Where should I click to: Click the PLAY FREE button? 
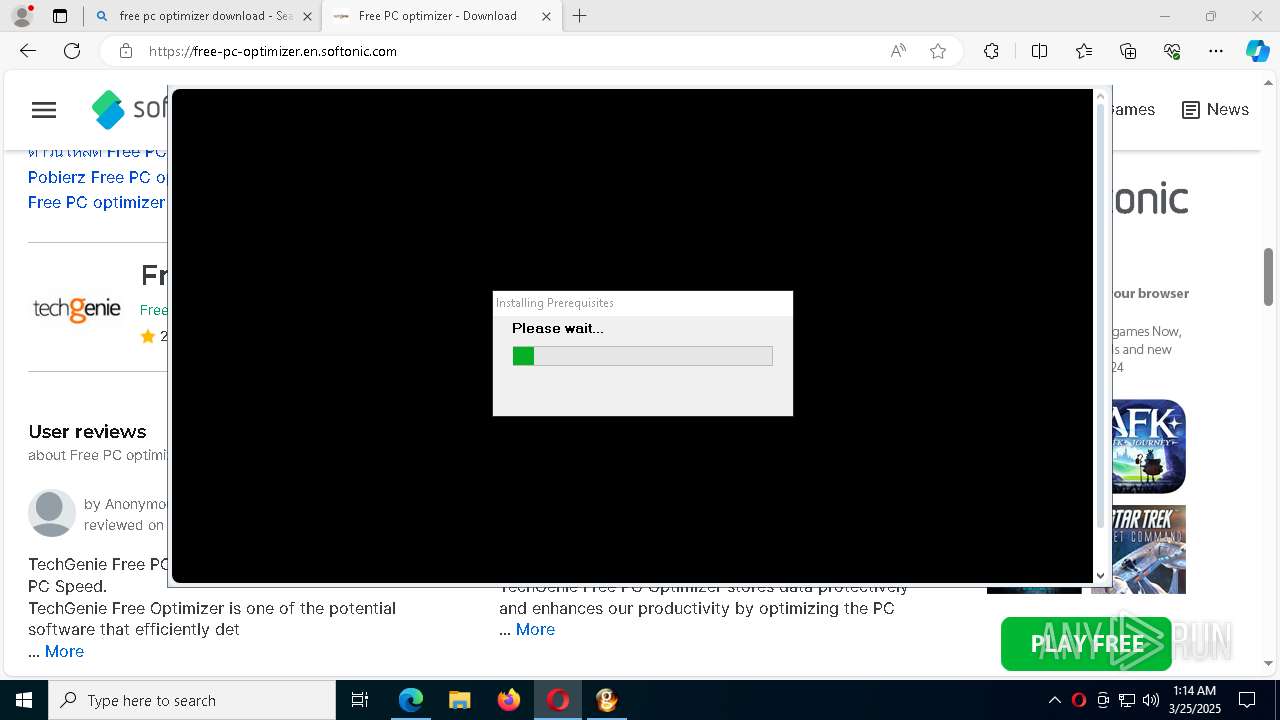click(x=1086, y=644)
